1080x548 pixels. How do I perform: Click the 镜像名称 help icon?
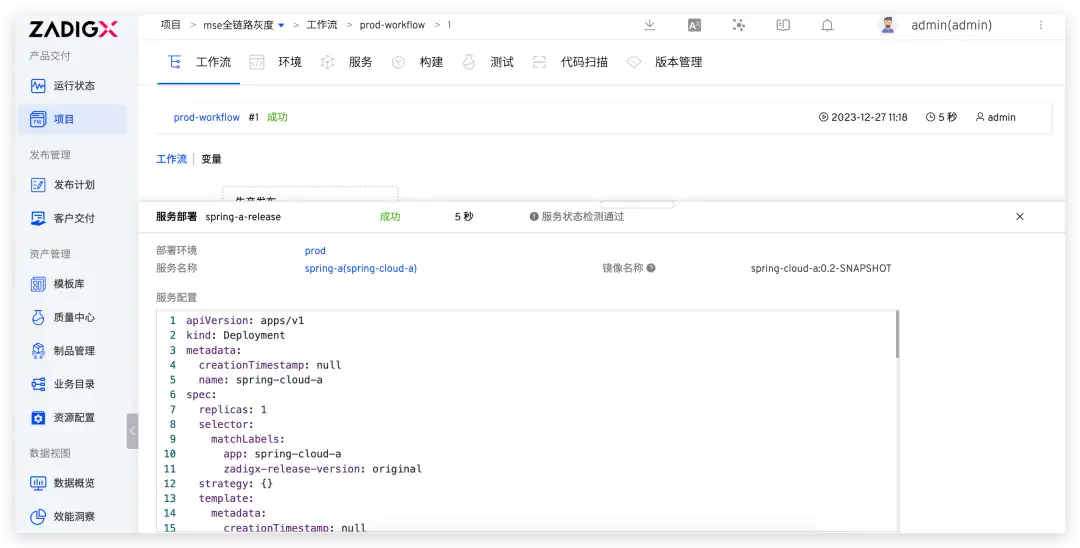pyautogui.click(x=651, y=268)
